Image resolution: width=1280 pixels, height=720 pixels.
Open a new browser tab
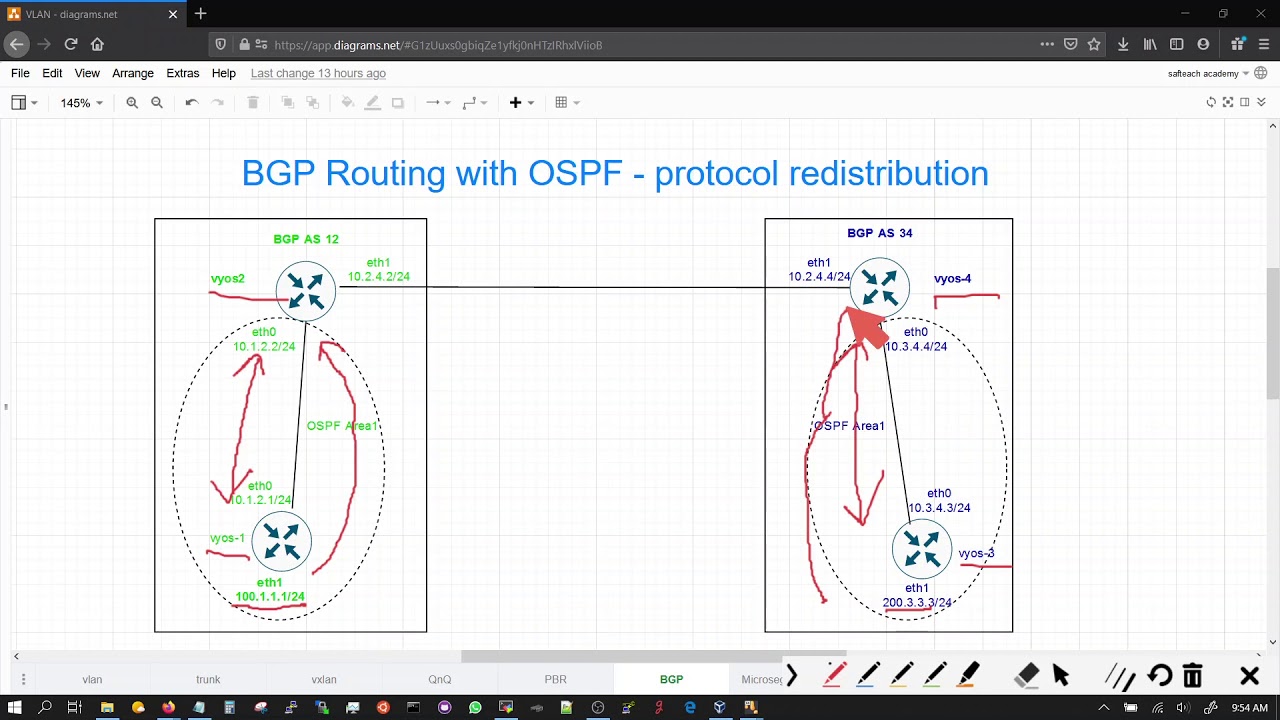point(201,14)
